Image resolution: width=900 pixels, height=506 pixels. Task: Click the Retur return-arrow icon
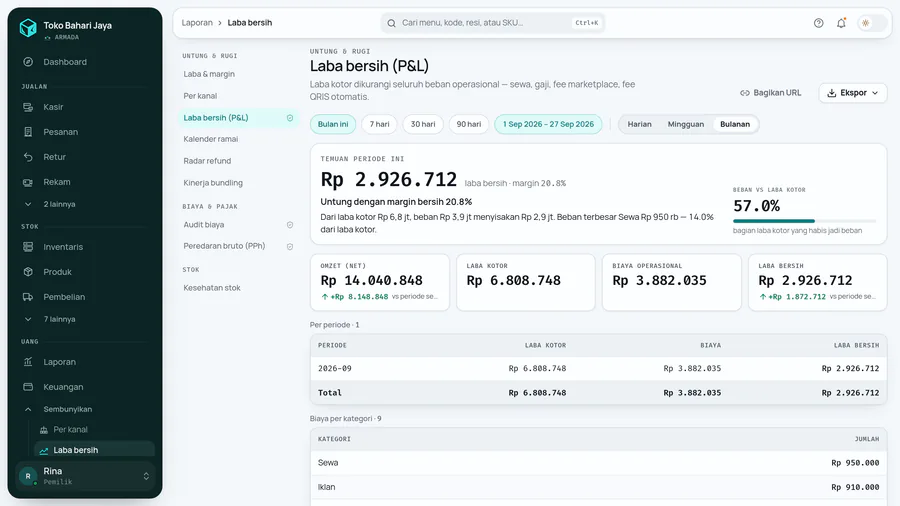click(x=28, y=157)
